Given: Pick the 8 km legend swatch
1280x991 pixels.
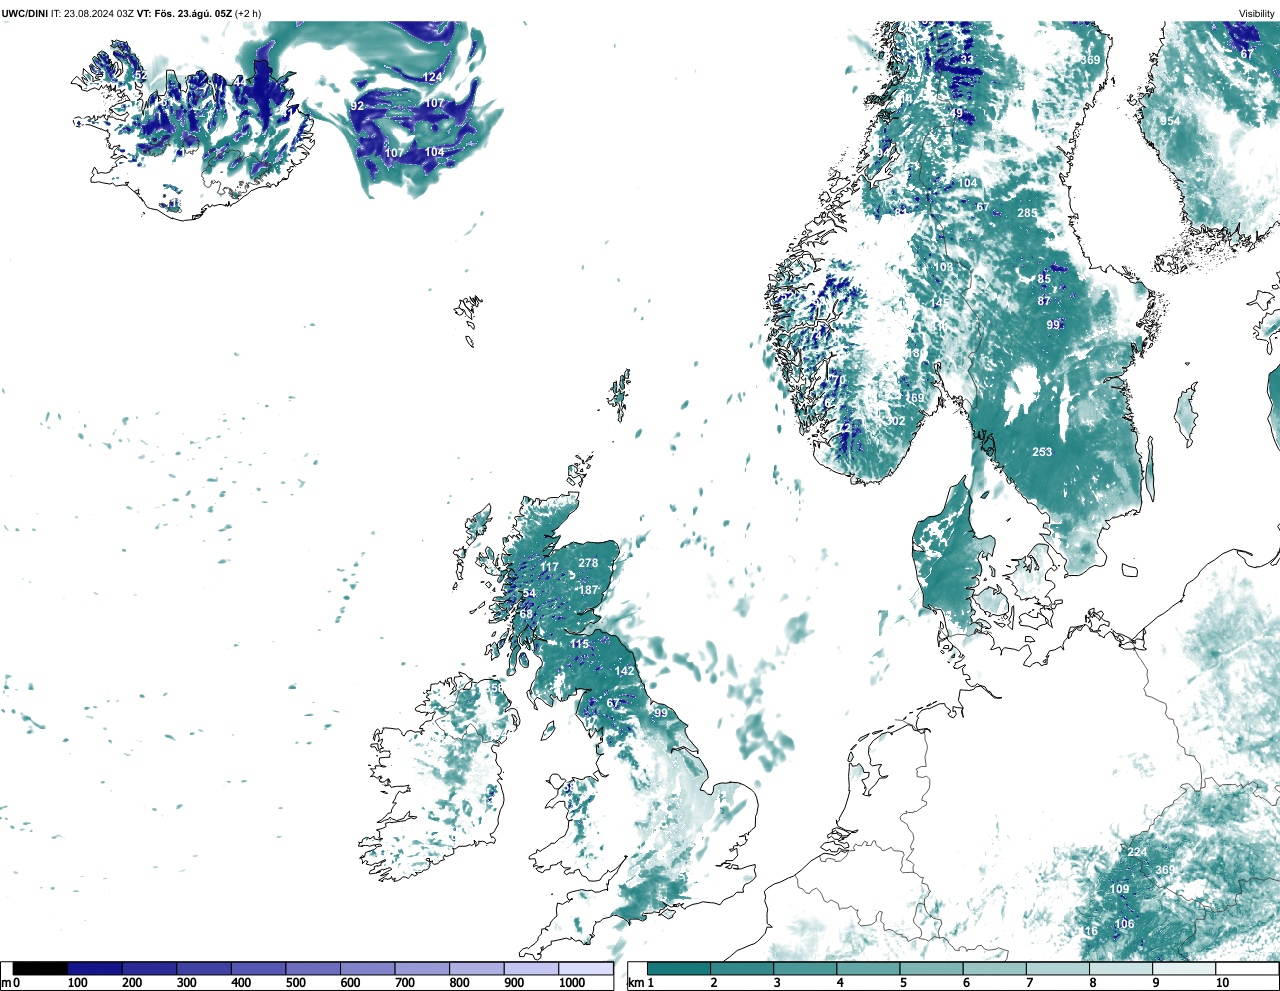Looking at the screenshot, I should 1120,968.
